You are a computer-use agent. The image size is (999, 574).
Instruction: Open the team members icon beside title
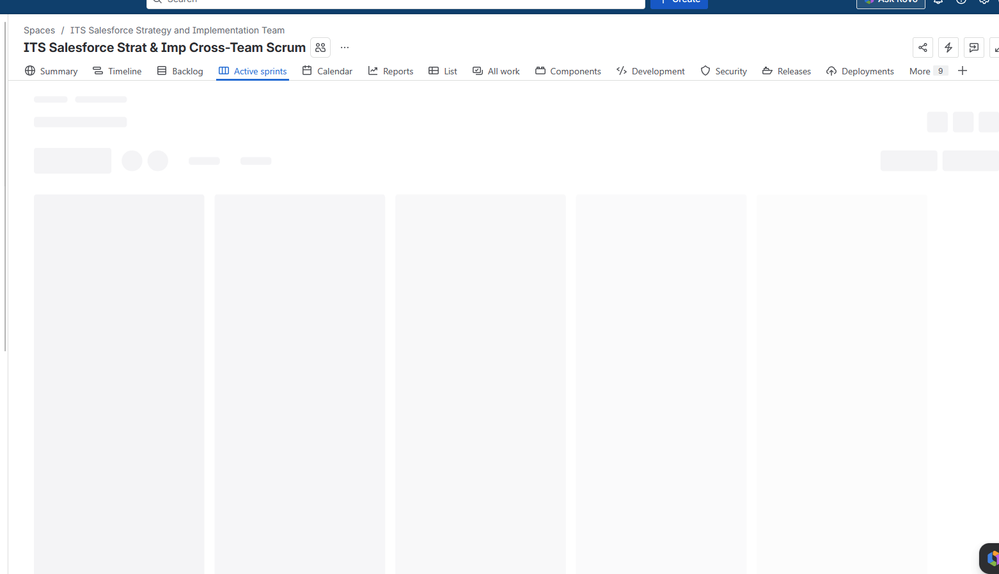pyautogui.click(x=320, y=48)
